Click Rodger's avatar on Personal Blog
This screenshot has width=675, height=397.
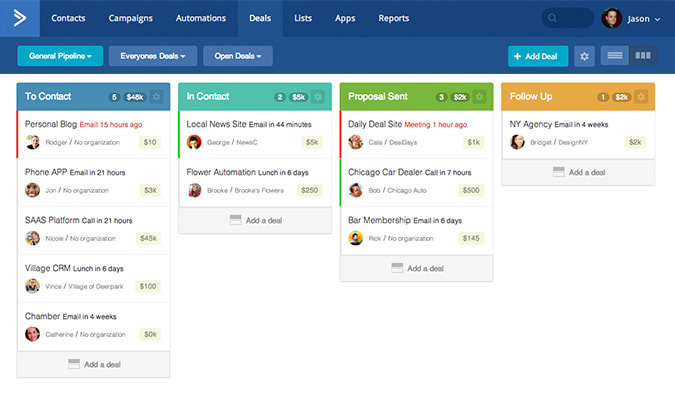(x=32, y=142)
